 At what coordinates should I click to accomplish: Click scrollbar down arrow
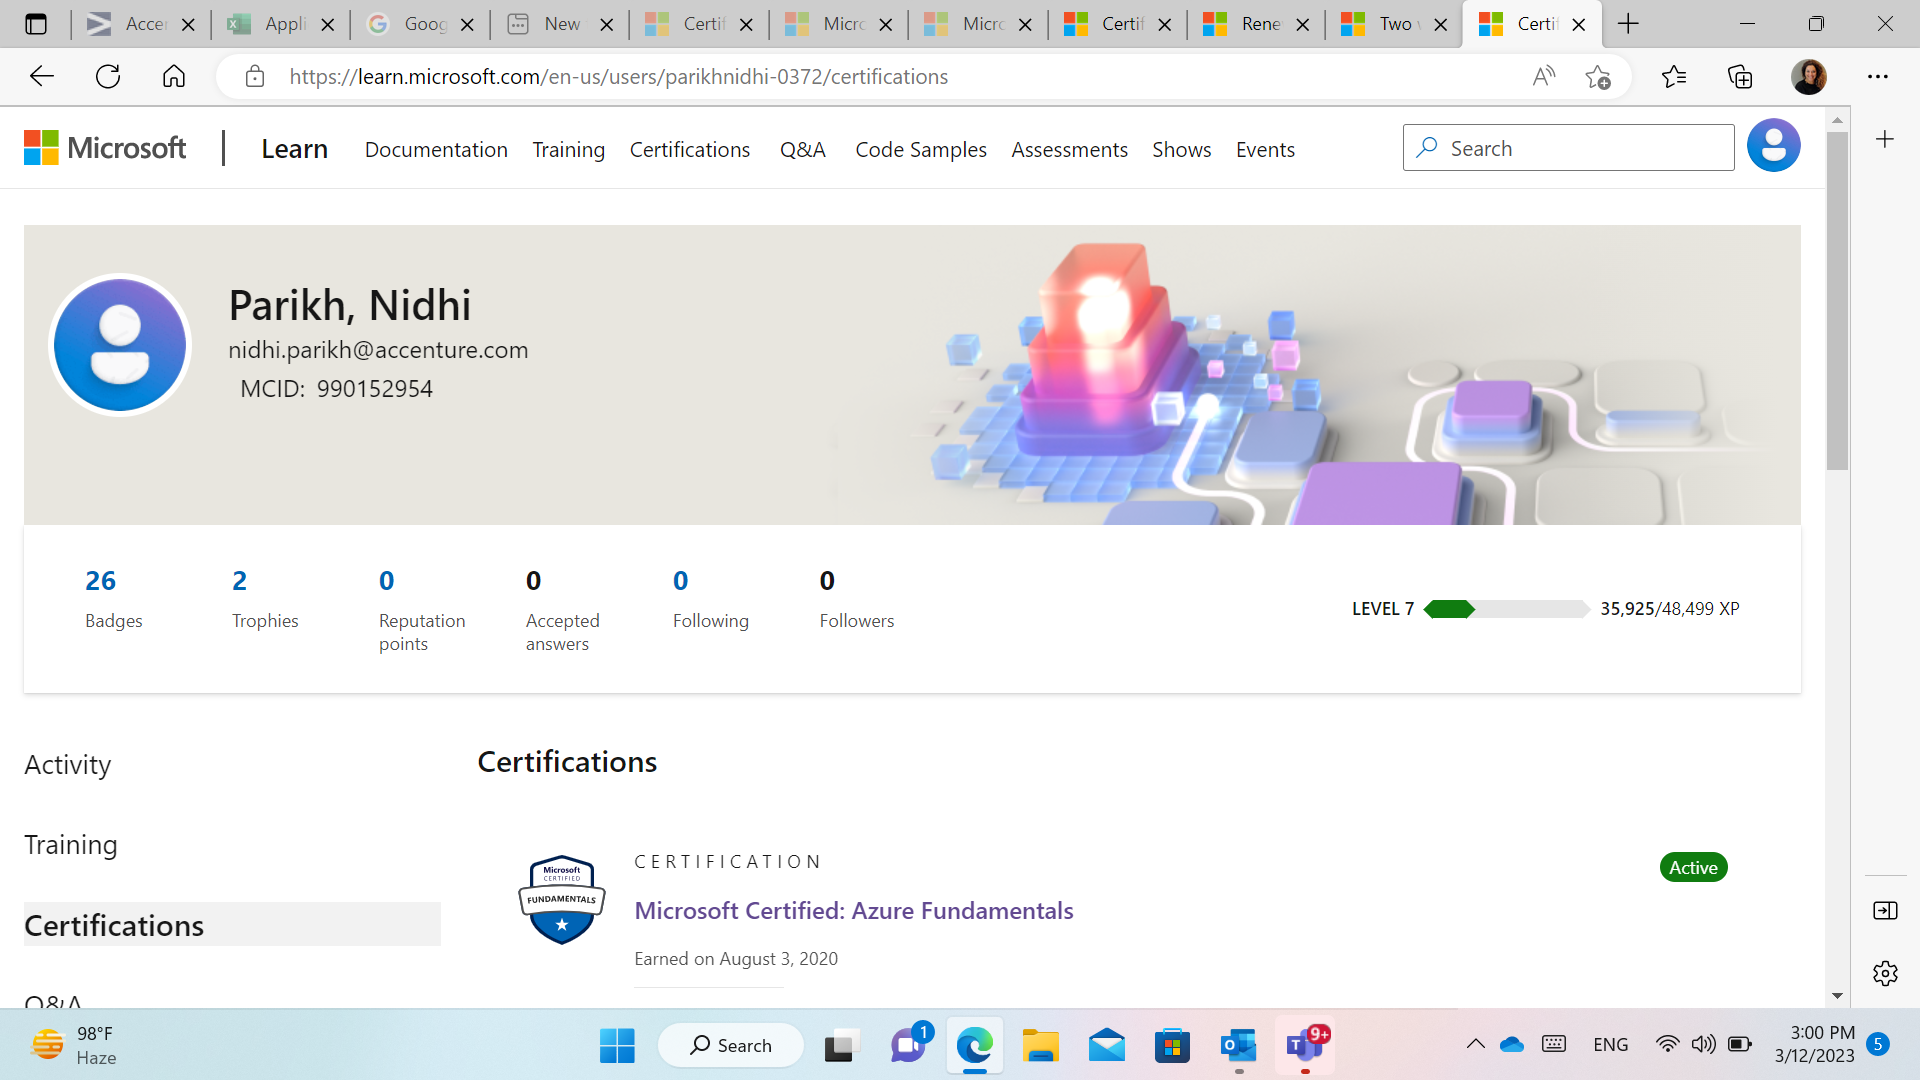pyautogui.click(x=1837, y=996)
